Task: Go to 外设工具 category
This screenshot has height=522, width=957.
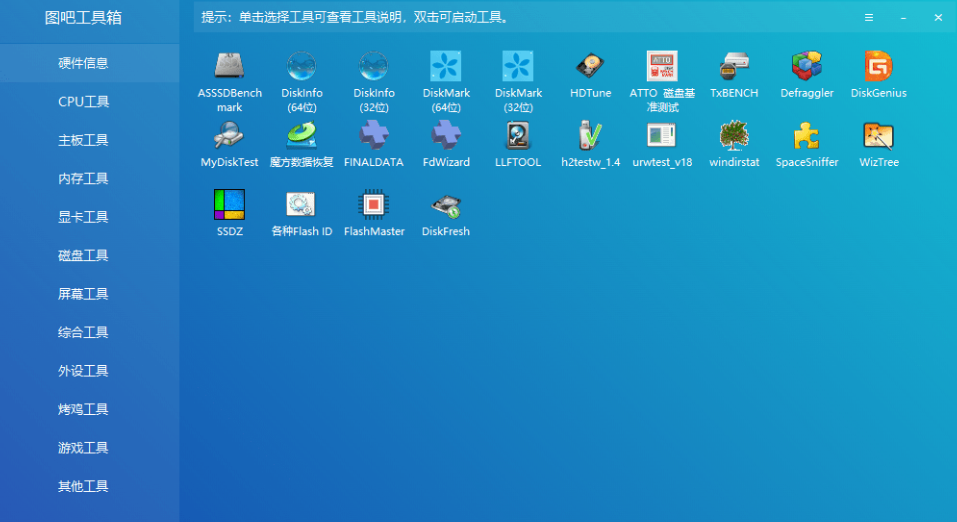Action: point(90,371)
